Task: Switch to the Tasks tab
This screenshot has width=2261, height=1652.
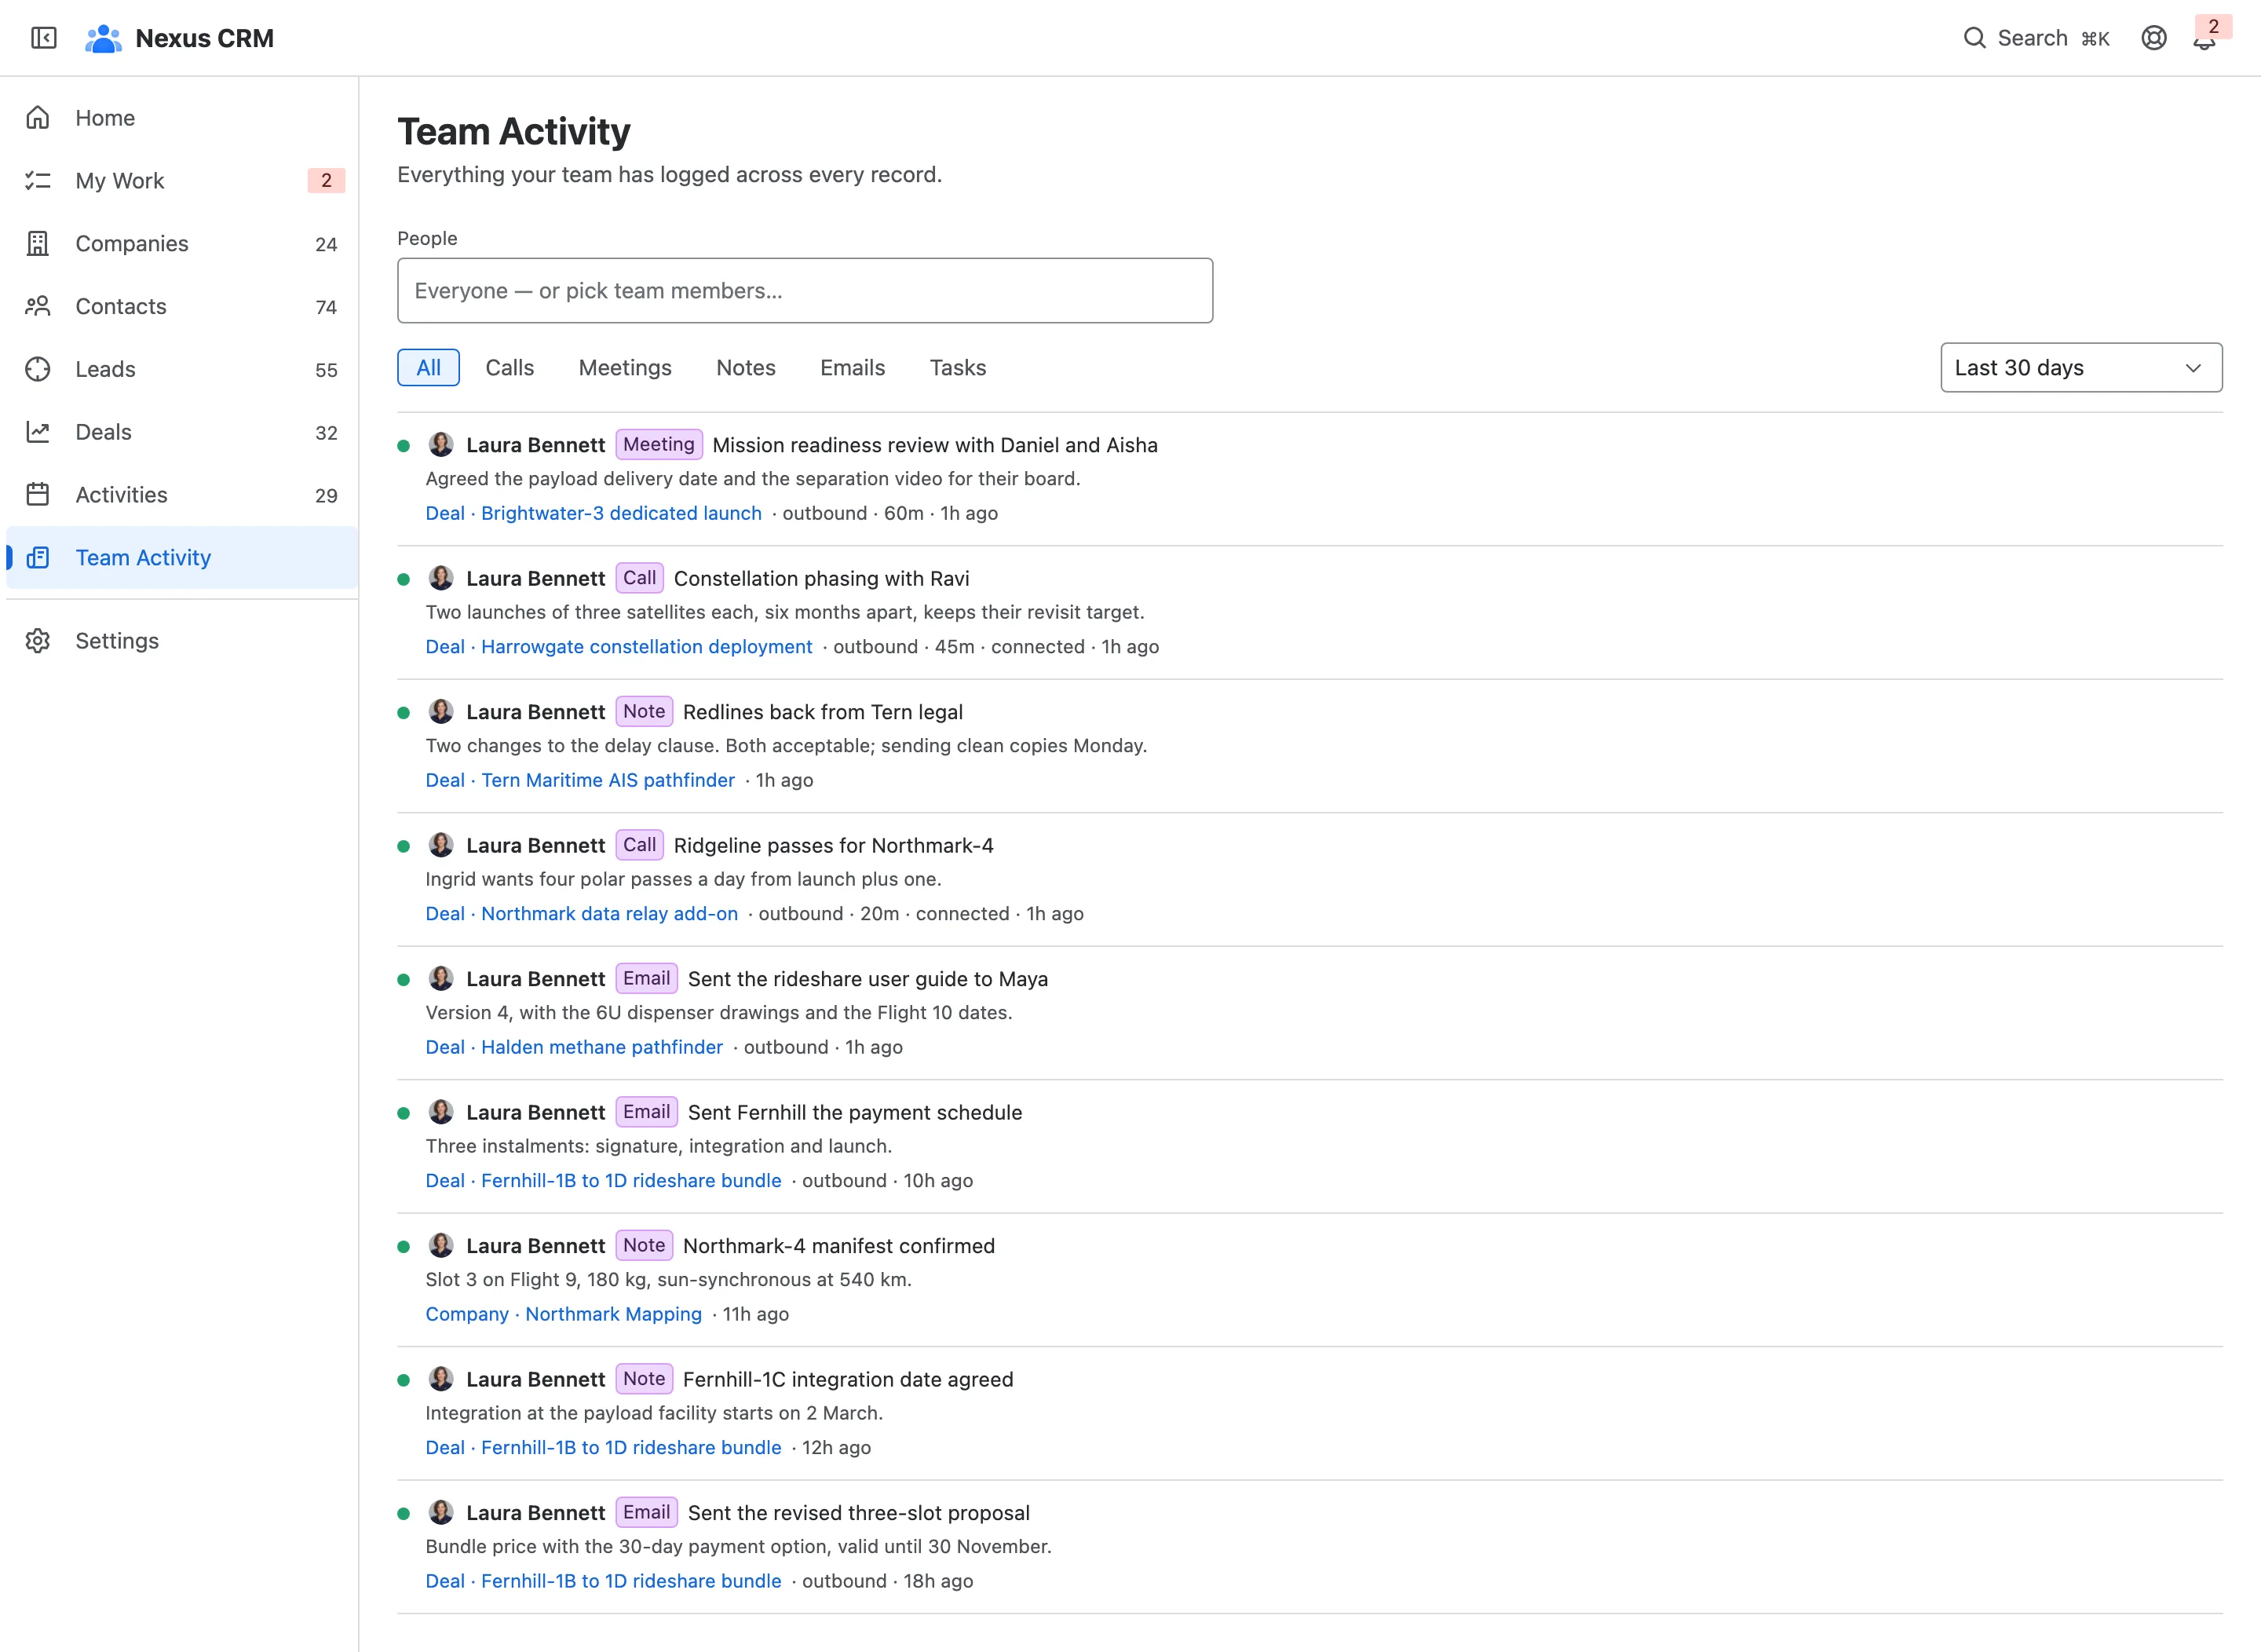Action: (x=958, y=368)
